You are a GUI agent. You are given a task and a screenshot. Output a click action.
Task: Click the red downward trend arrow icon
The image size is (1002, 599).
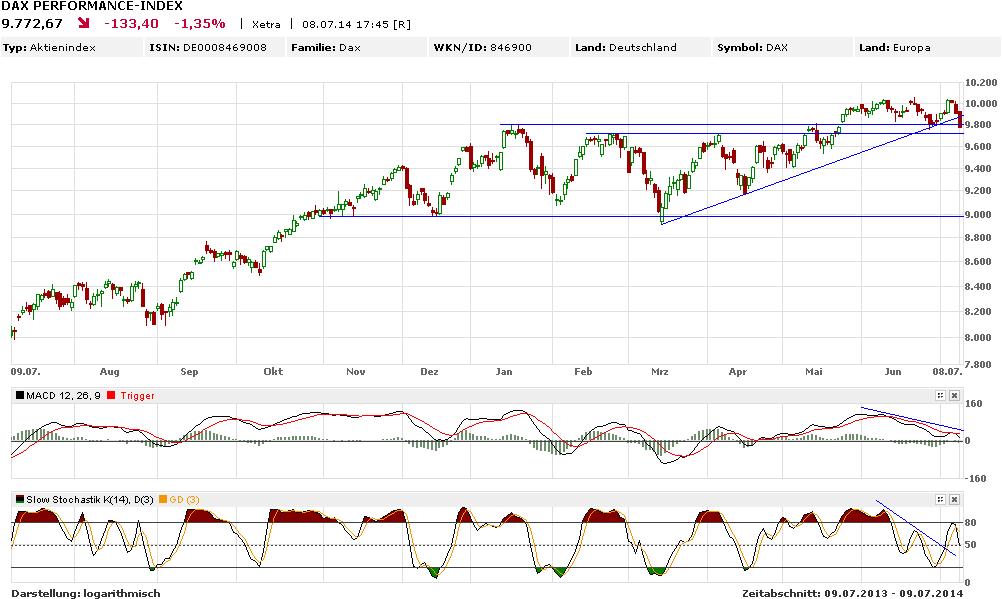pyautogui.click(x=84, y=24)
